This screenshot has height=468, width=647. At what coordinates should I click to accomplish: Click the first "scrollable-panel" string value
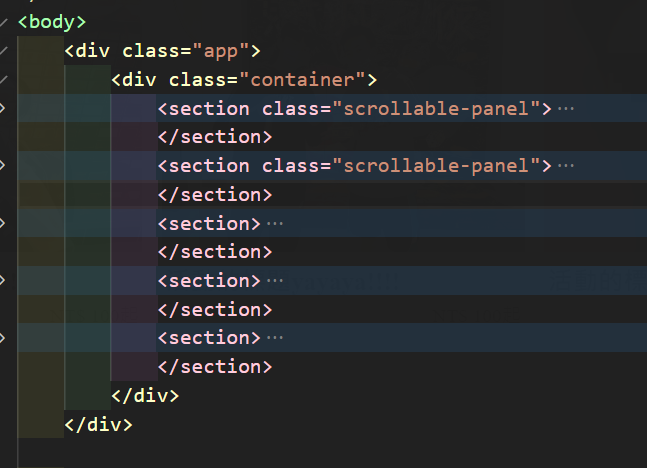coord(436,109)
